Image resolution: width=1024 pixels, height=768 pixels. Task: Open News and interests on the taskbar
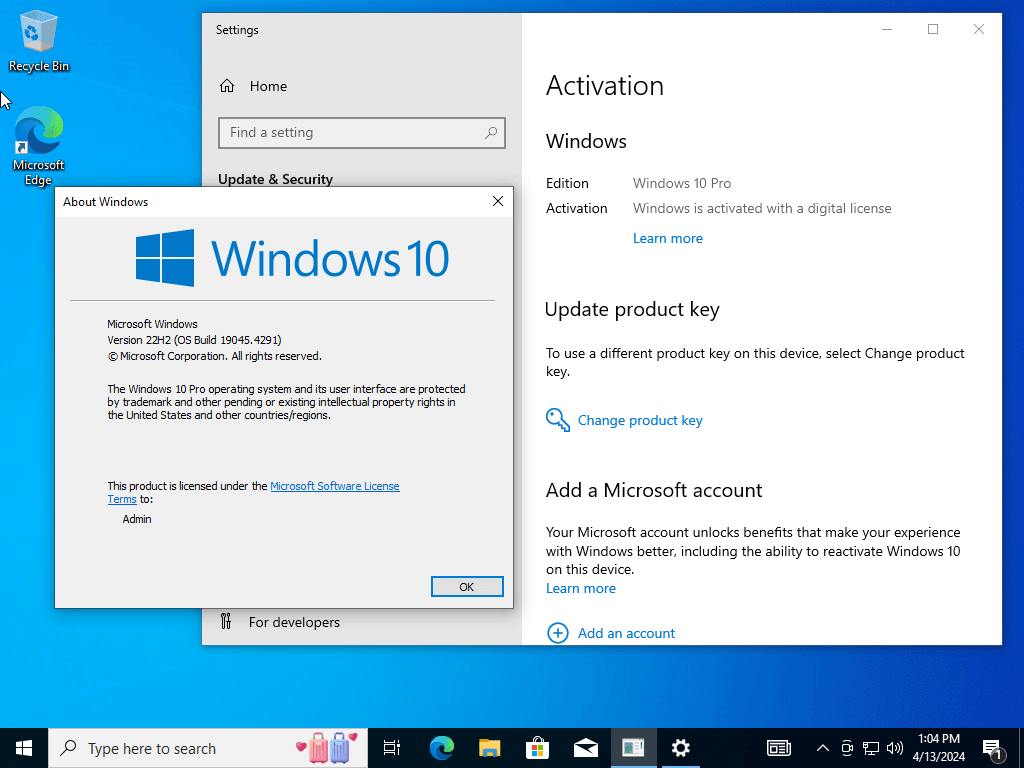pos(778,747)
